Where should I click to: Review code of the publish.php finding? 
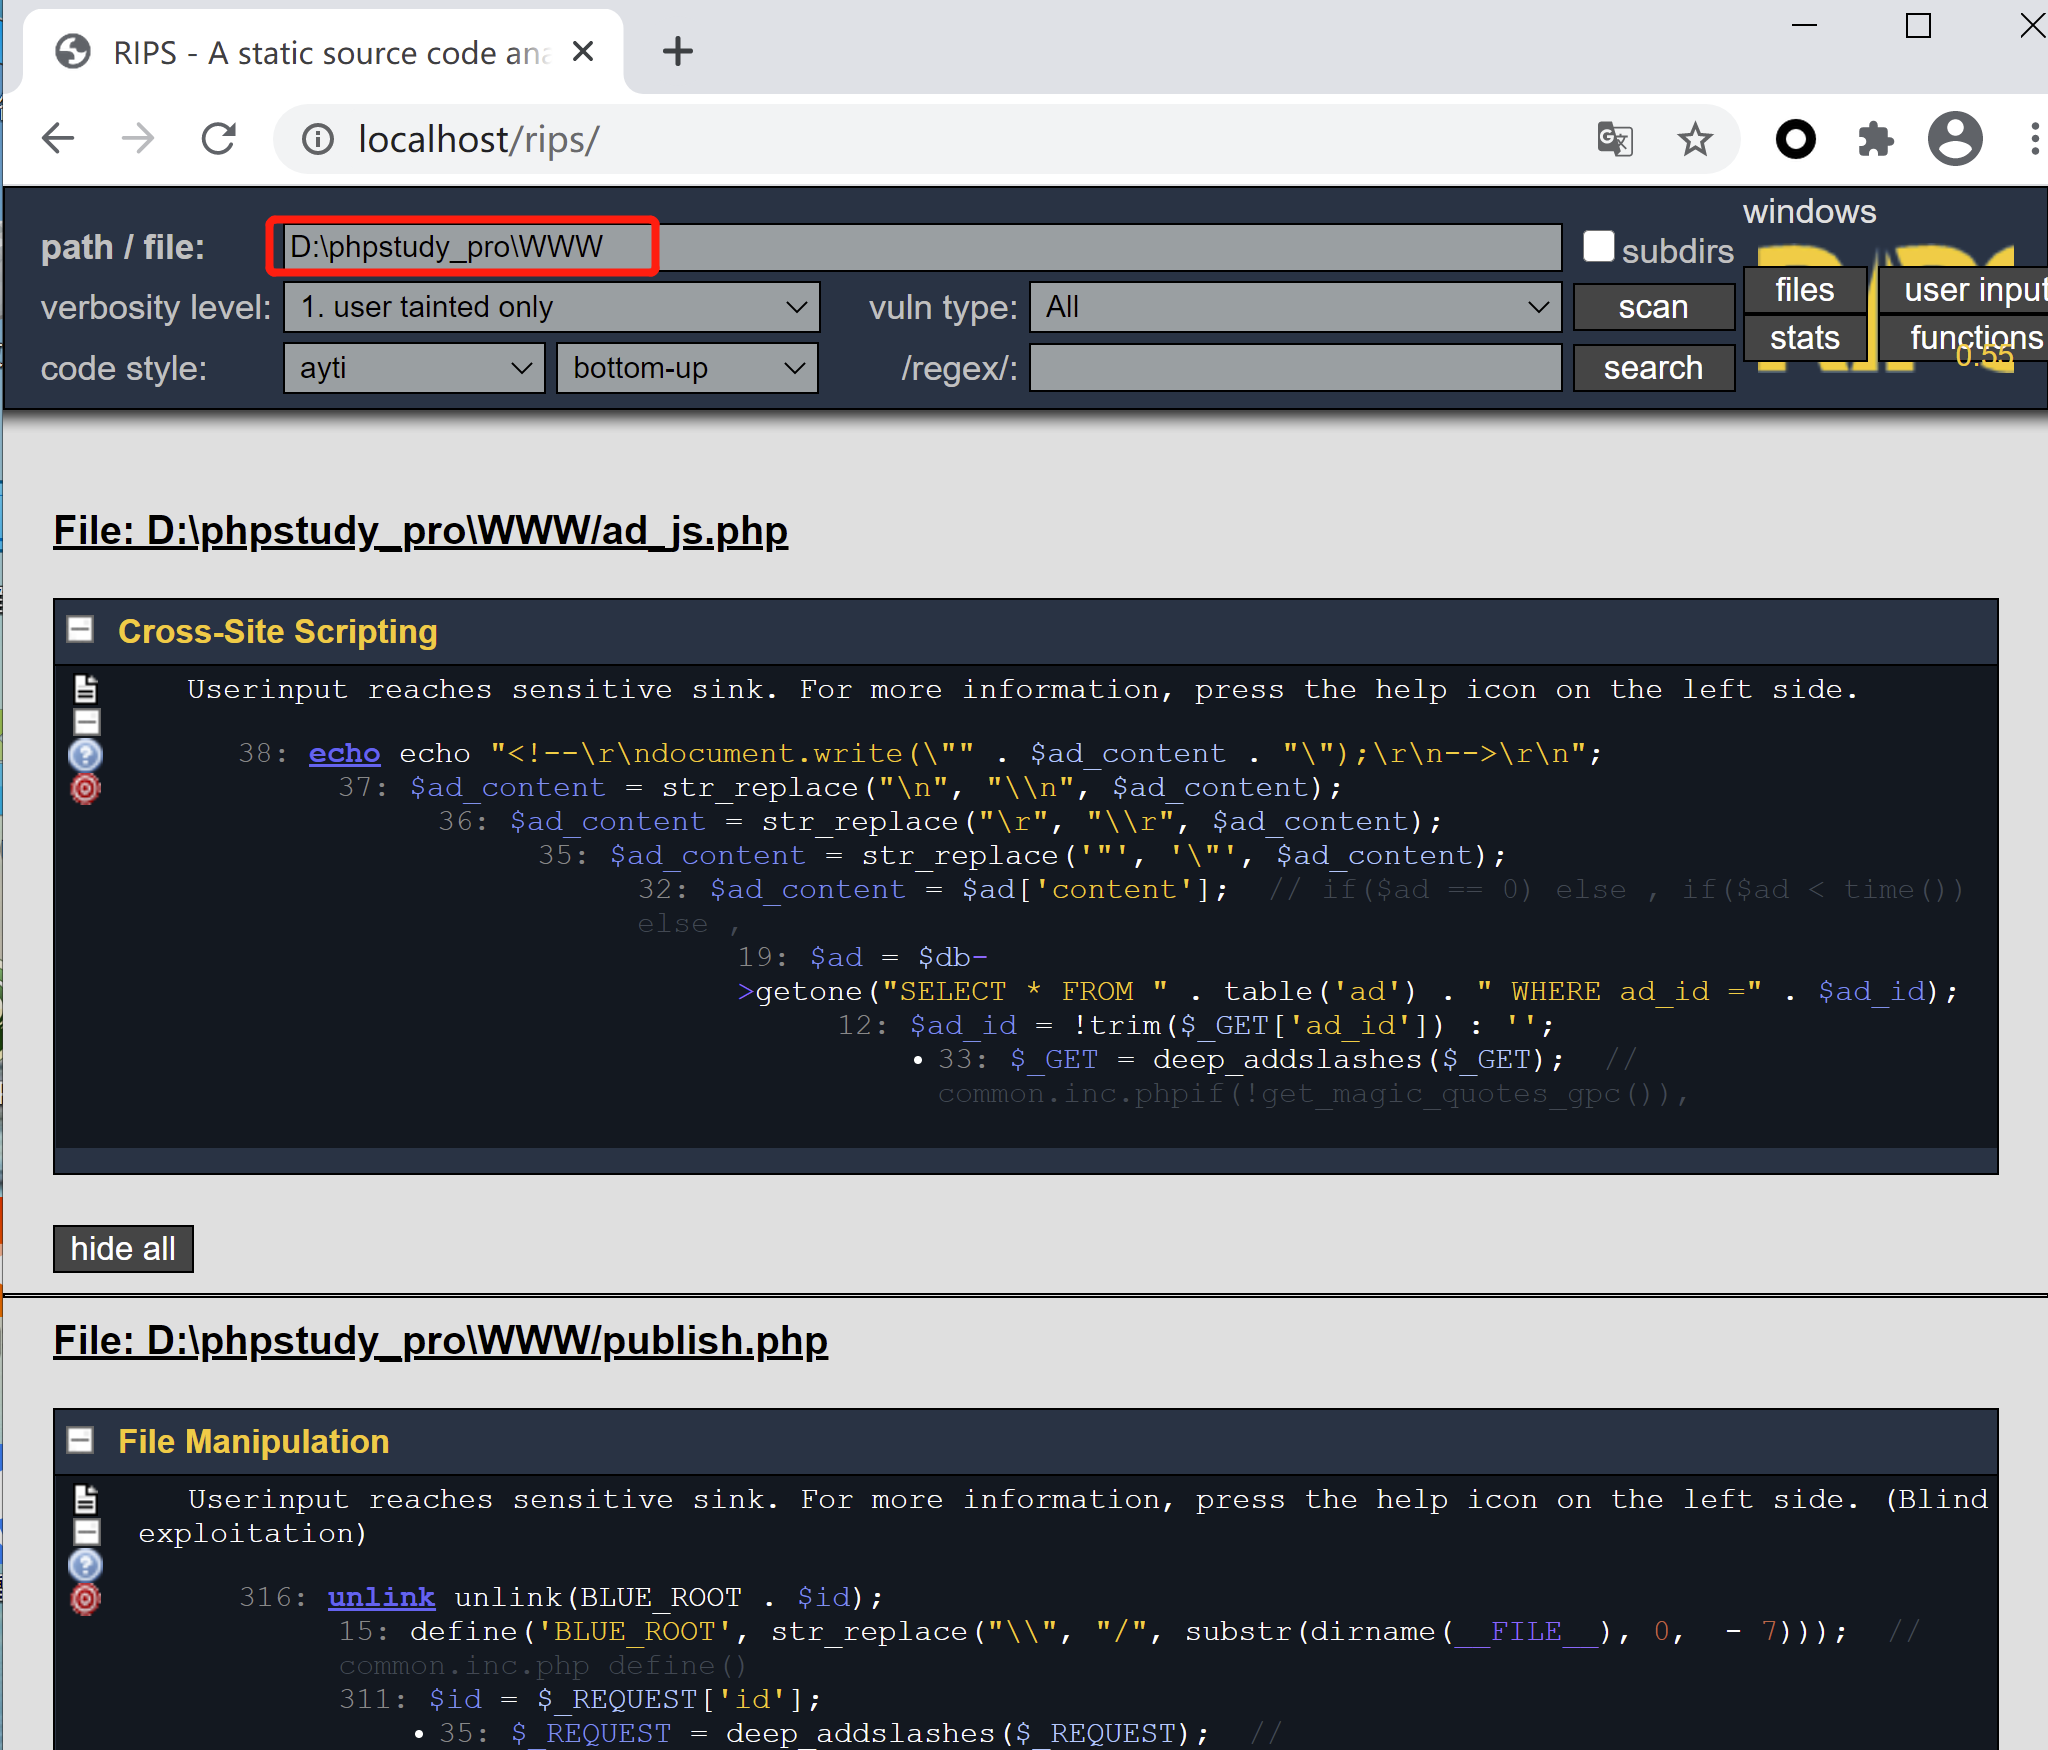pos(86,1498)
